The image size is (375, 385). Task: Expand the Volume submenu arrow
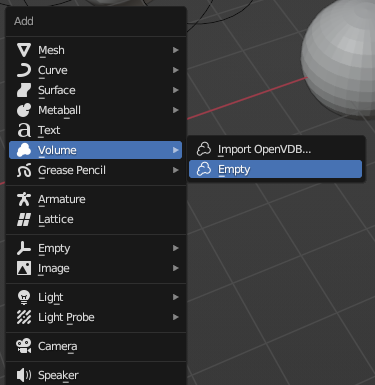click(x=176, y=150)
